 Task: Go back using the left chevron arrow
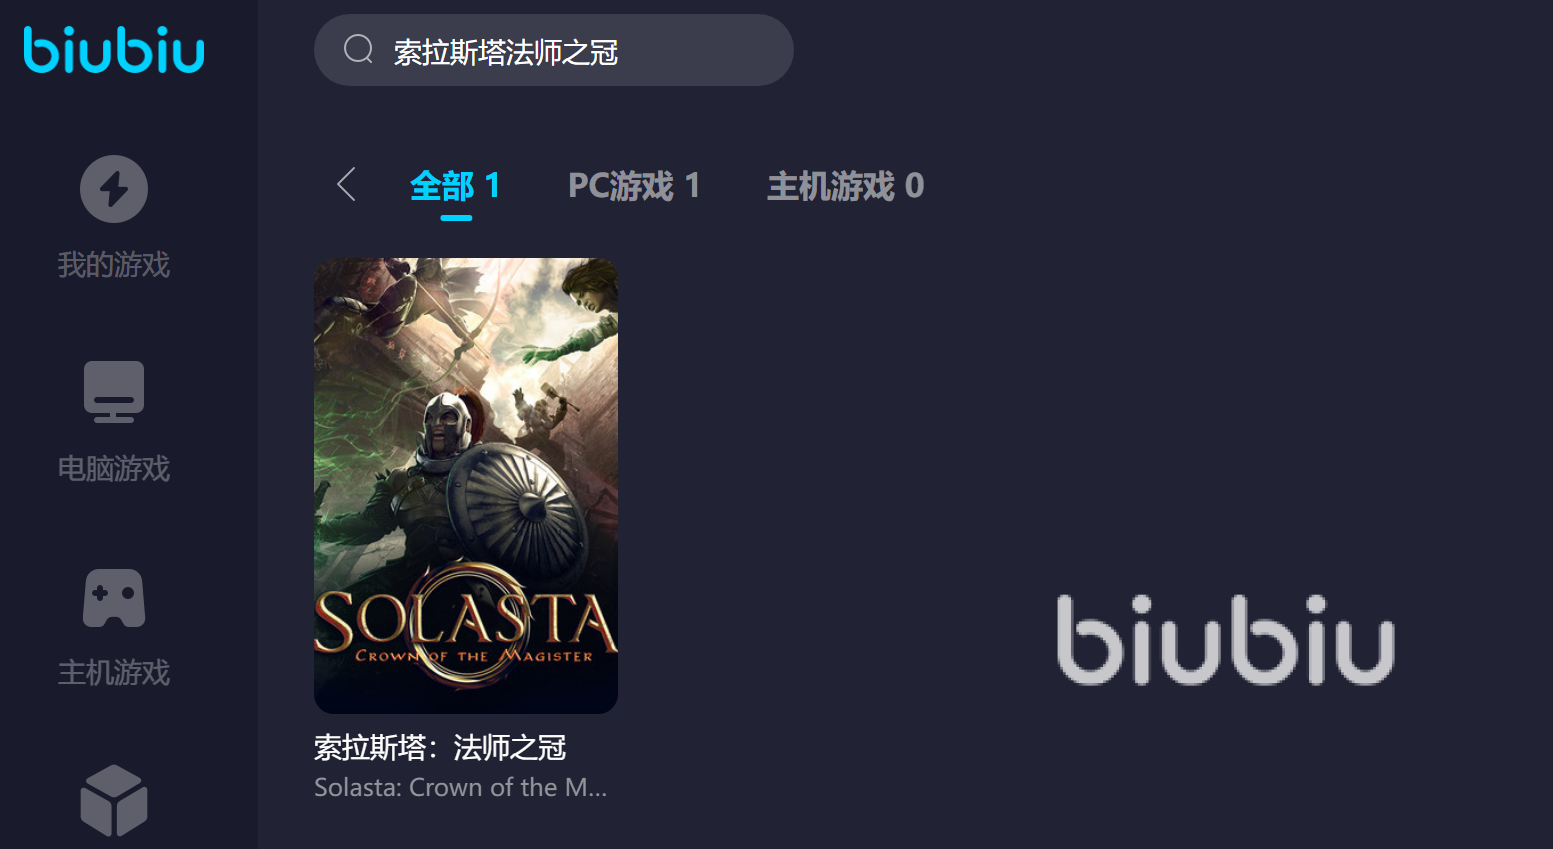(346, 185)
